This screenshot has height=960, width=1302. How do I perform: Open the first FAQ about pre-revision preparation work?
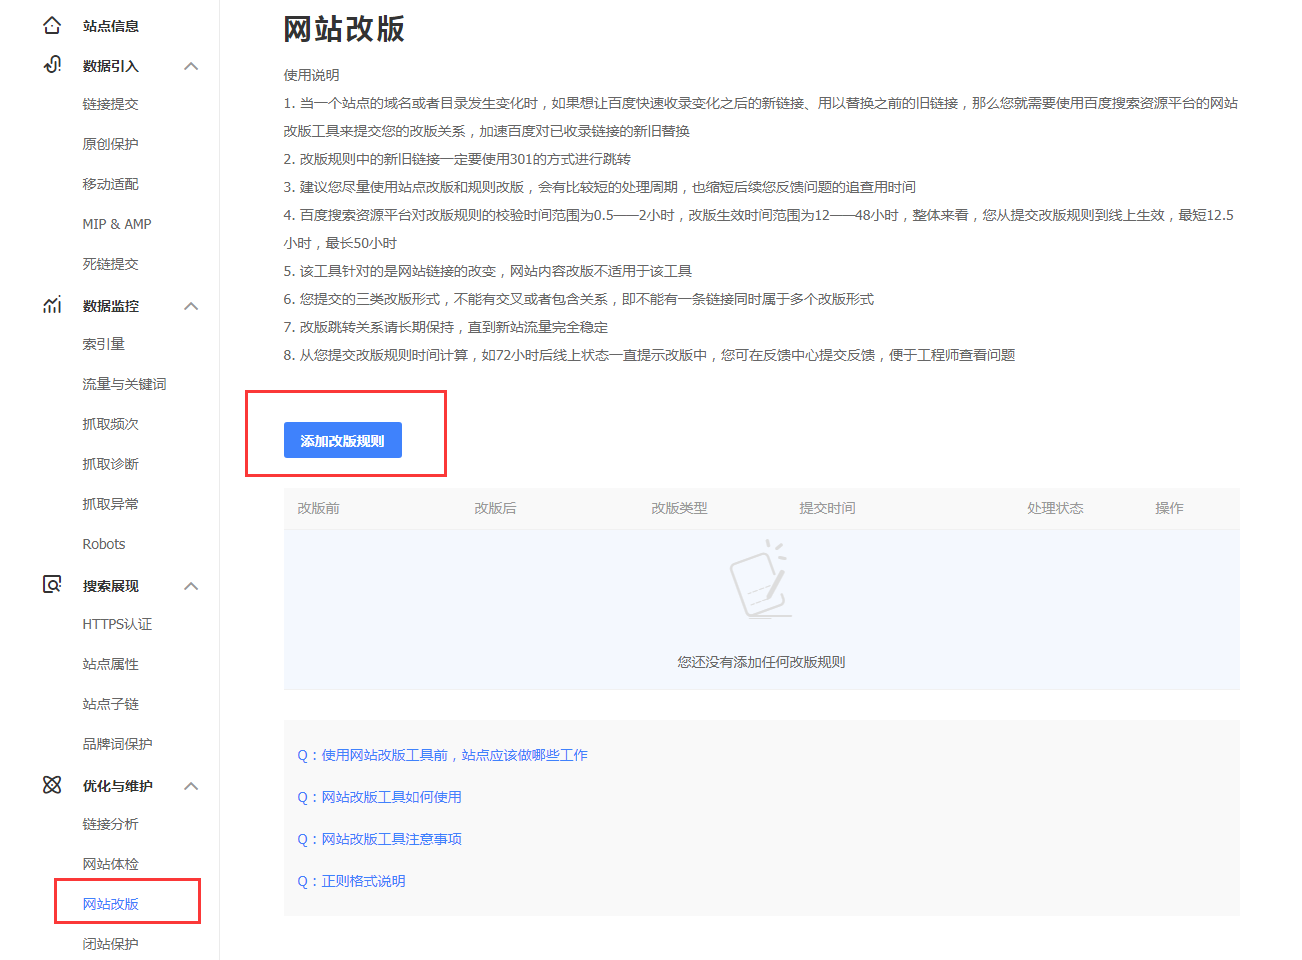click(x=441, y=754)
